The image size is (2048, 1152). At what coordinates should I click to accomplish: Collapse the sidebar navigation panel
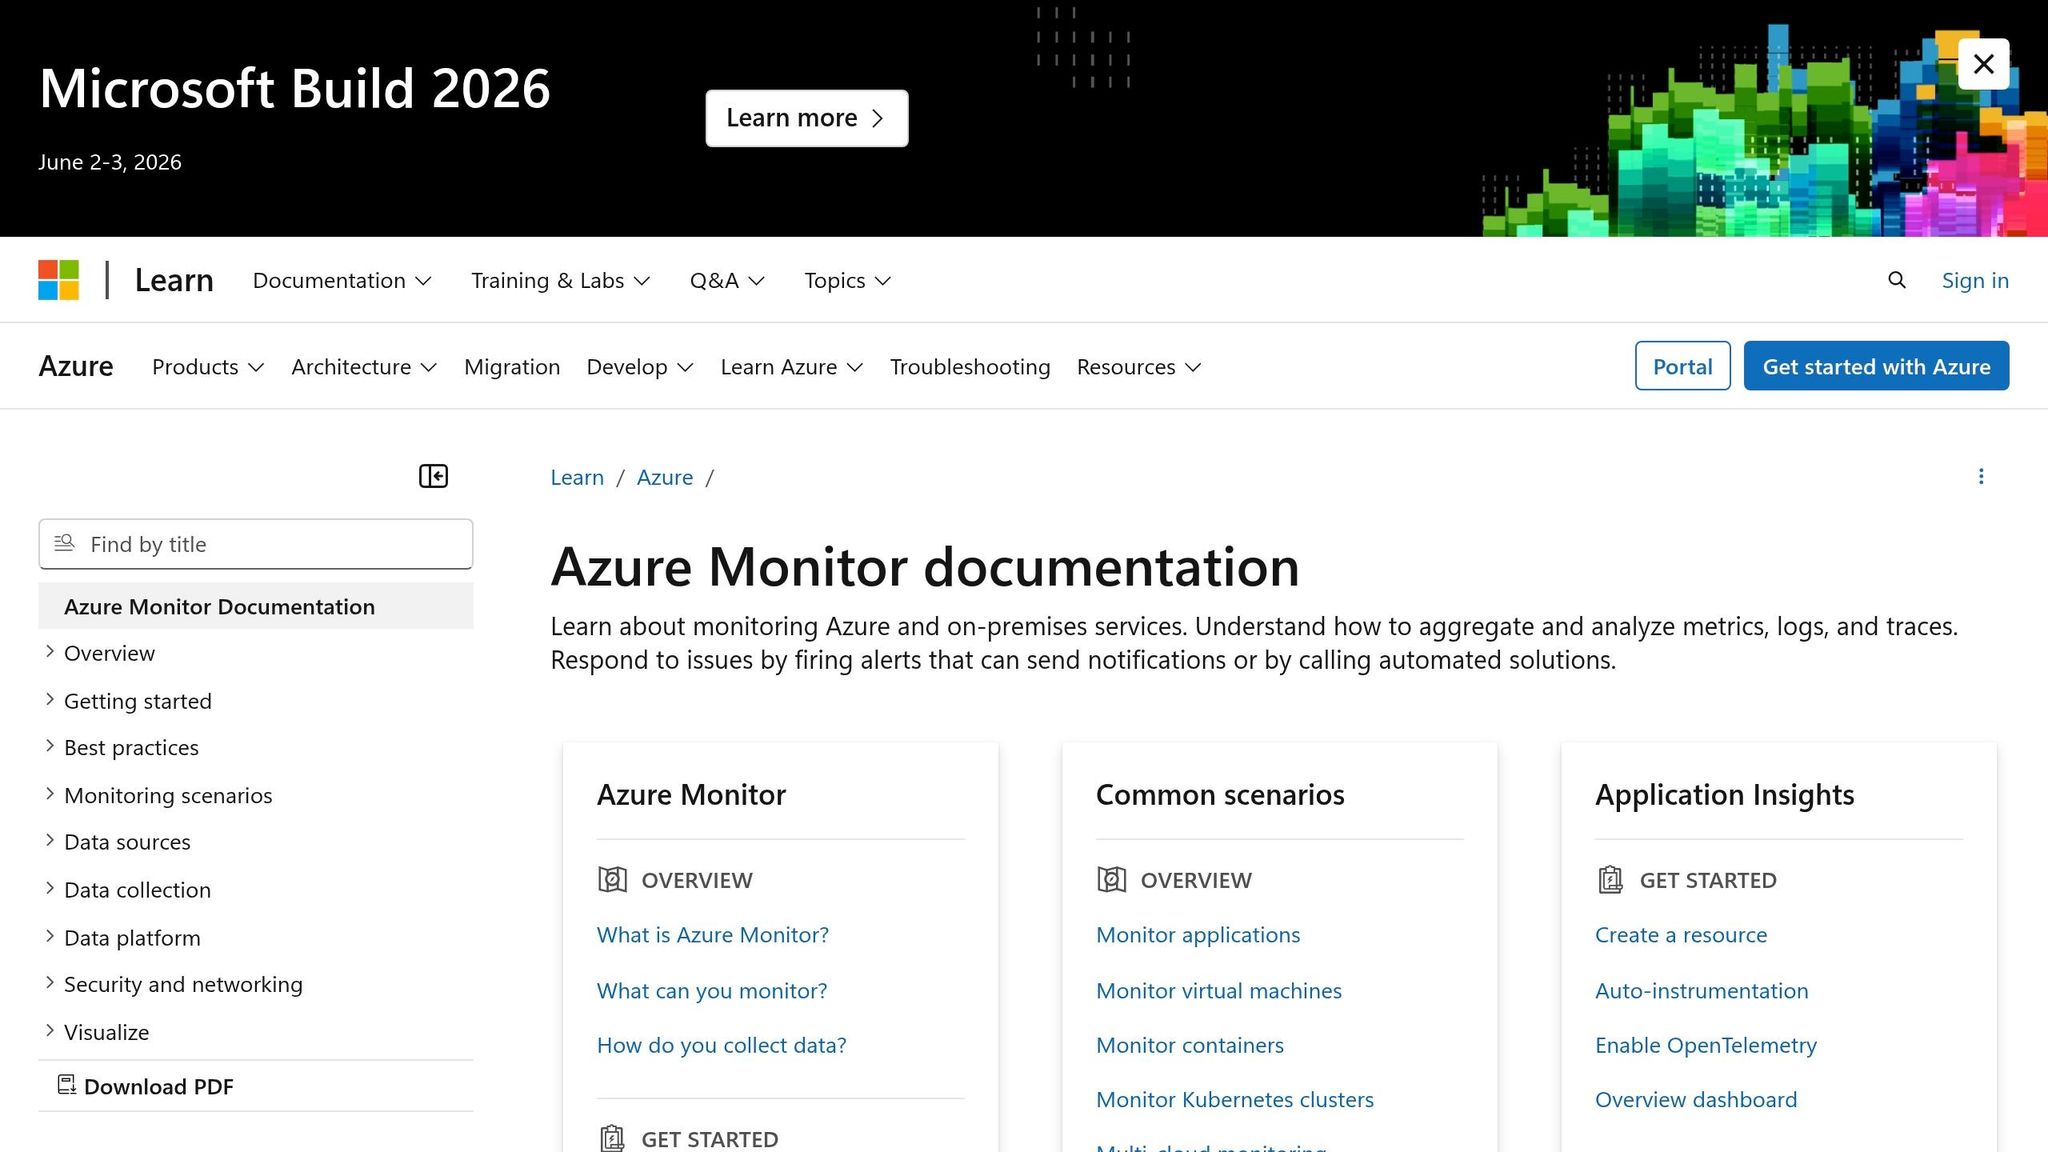coord(433,476)
